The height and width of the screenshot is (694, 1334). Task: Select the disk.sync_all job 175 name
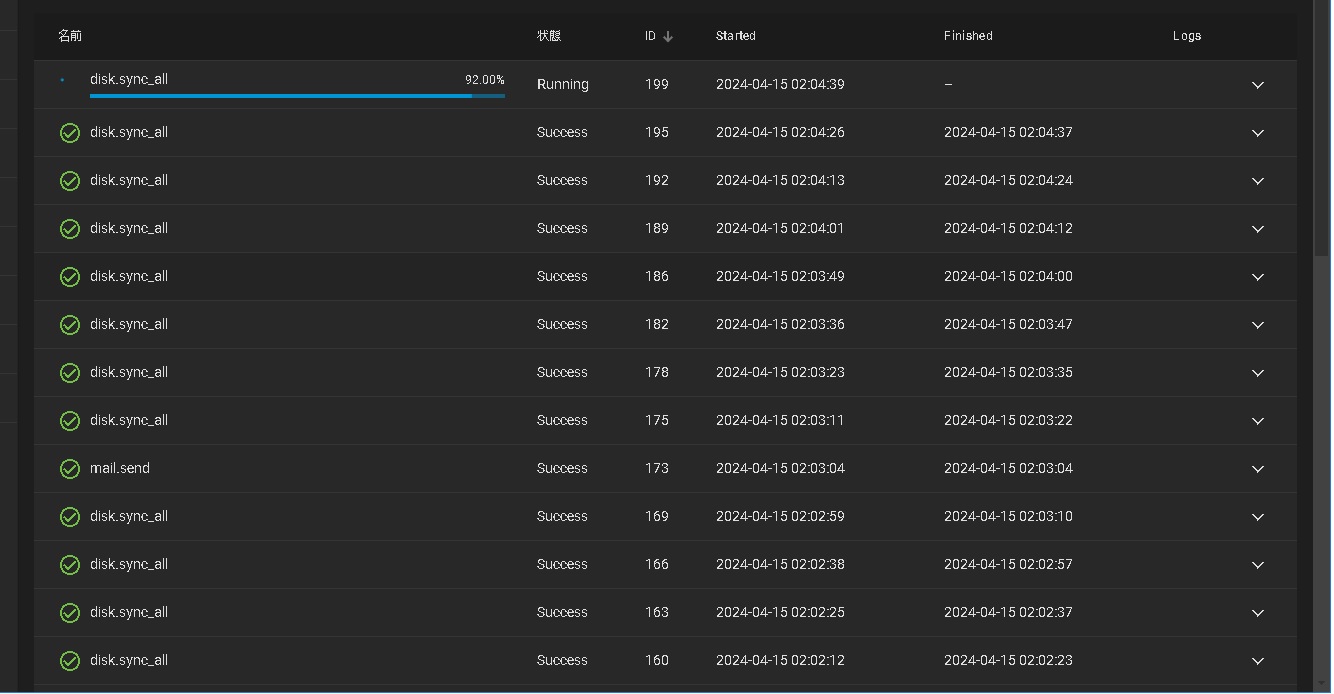point(129,421)
